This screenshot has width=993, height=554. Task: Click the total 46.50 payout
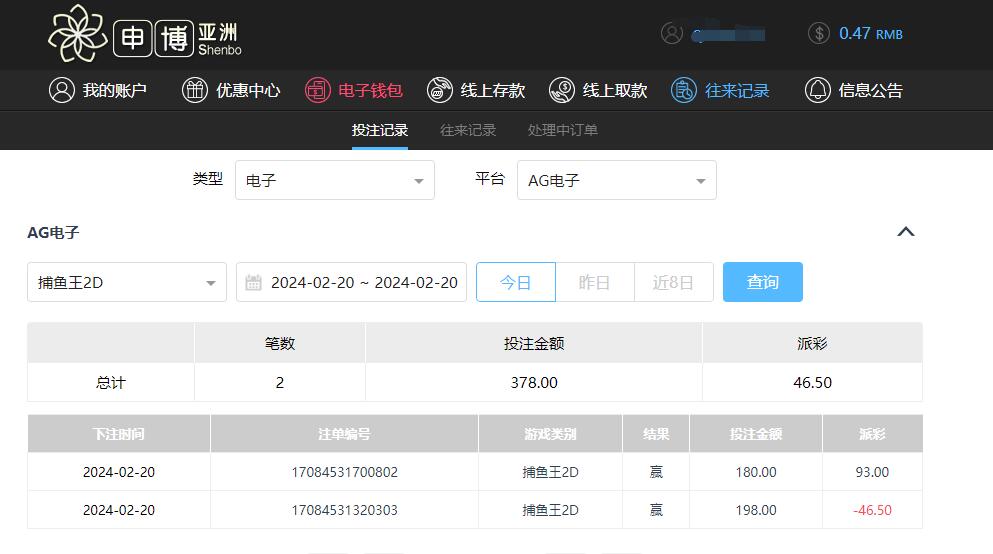(x=813, y=382)
